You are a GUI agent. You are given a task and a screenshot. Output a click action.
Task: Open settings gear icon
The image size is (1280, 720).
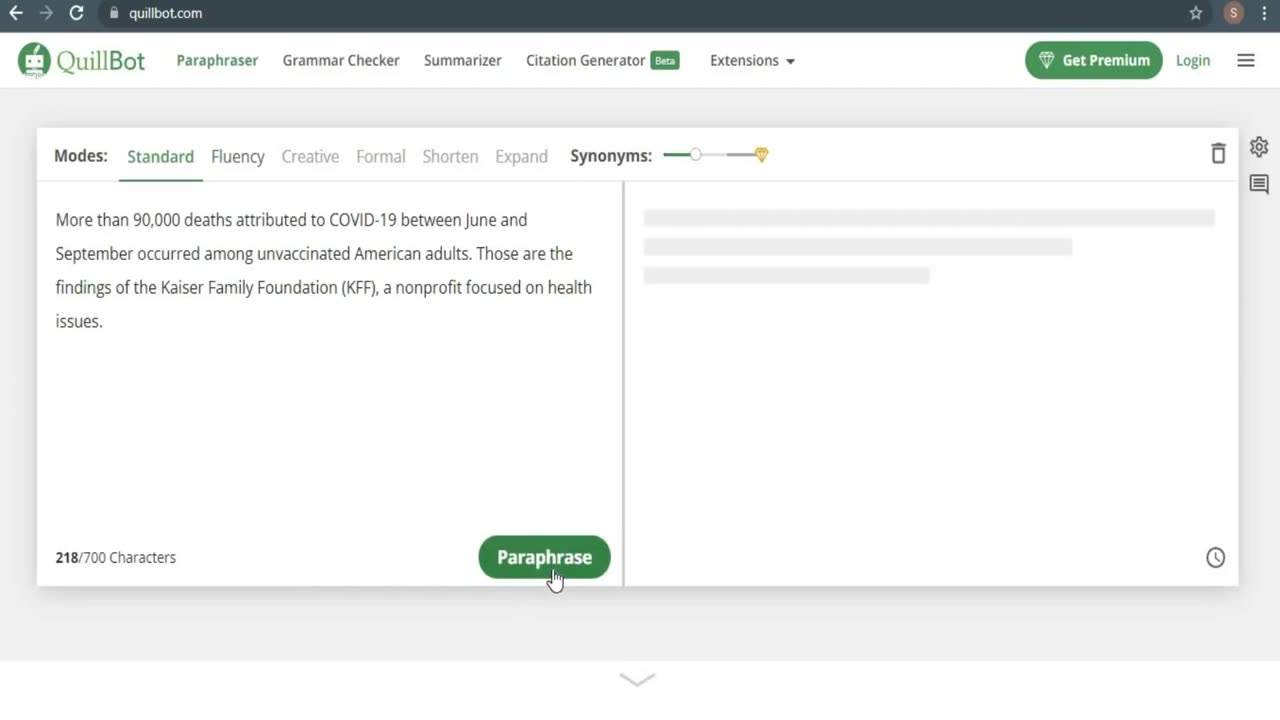pos(1259,147)
